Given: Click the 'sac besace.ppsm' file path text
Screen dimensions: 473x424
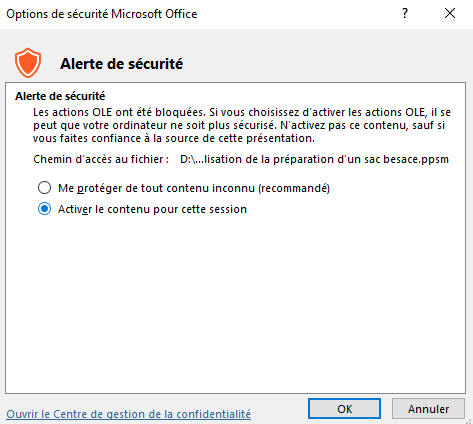Looking at the screenshot, I should 406,159.
